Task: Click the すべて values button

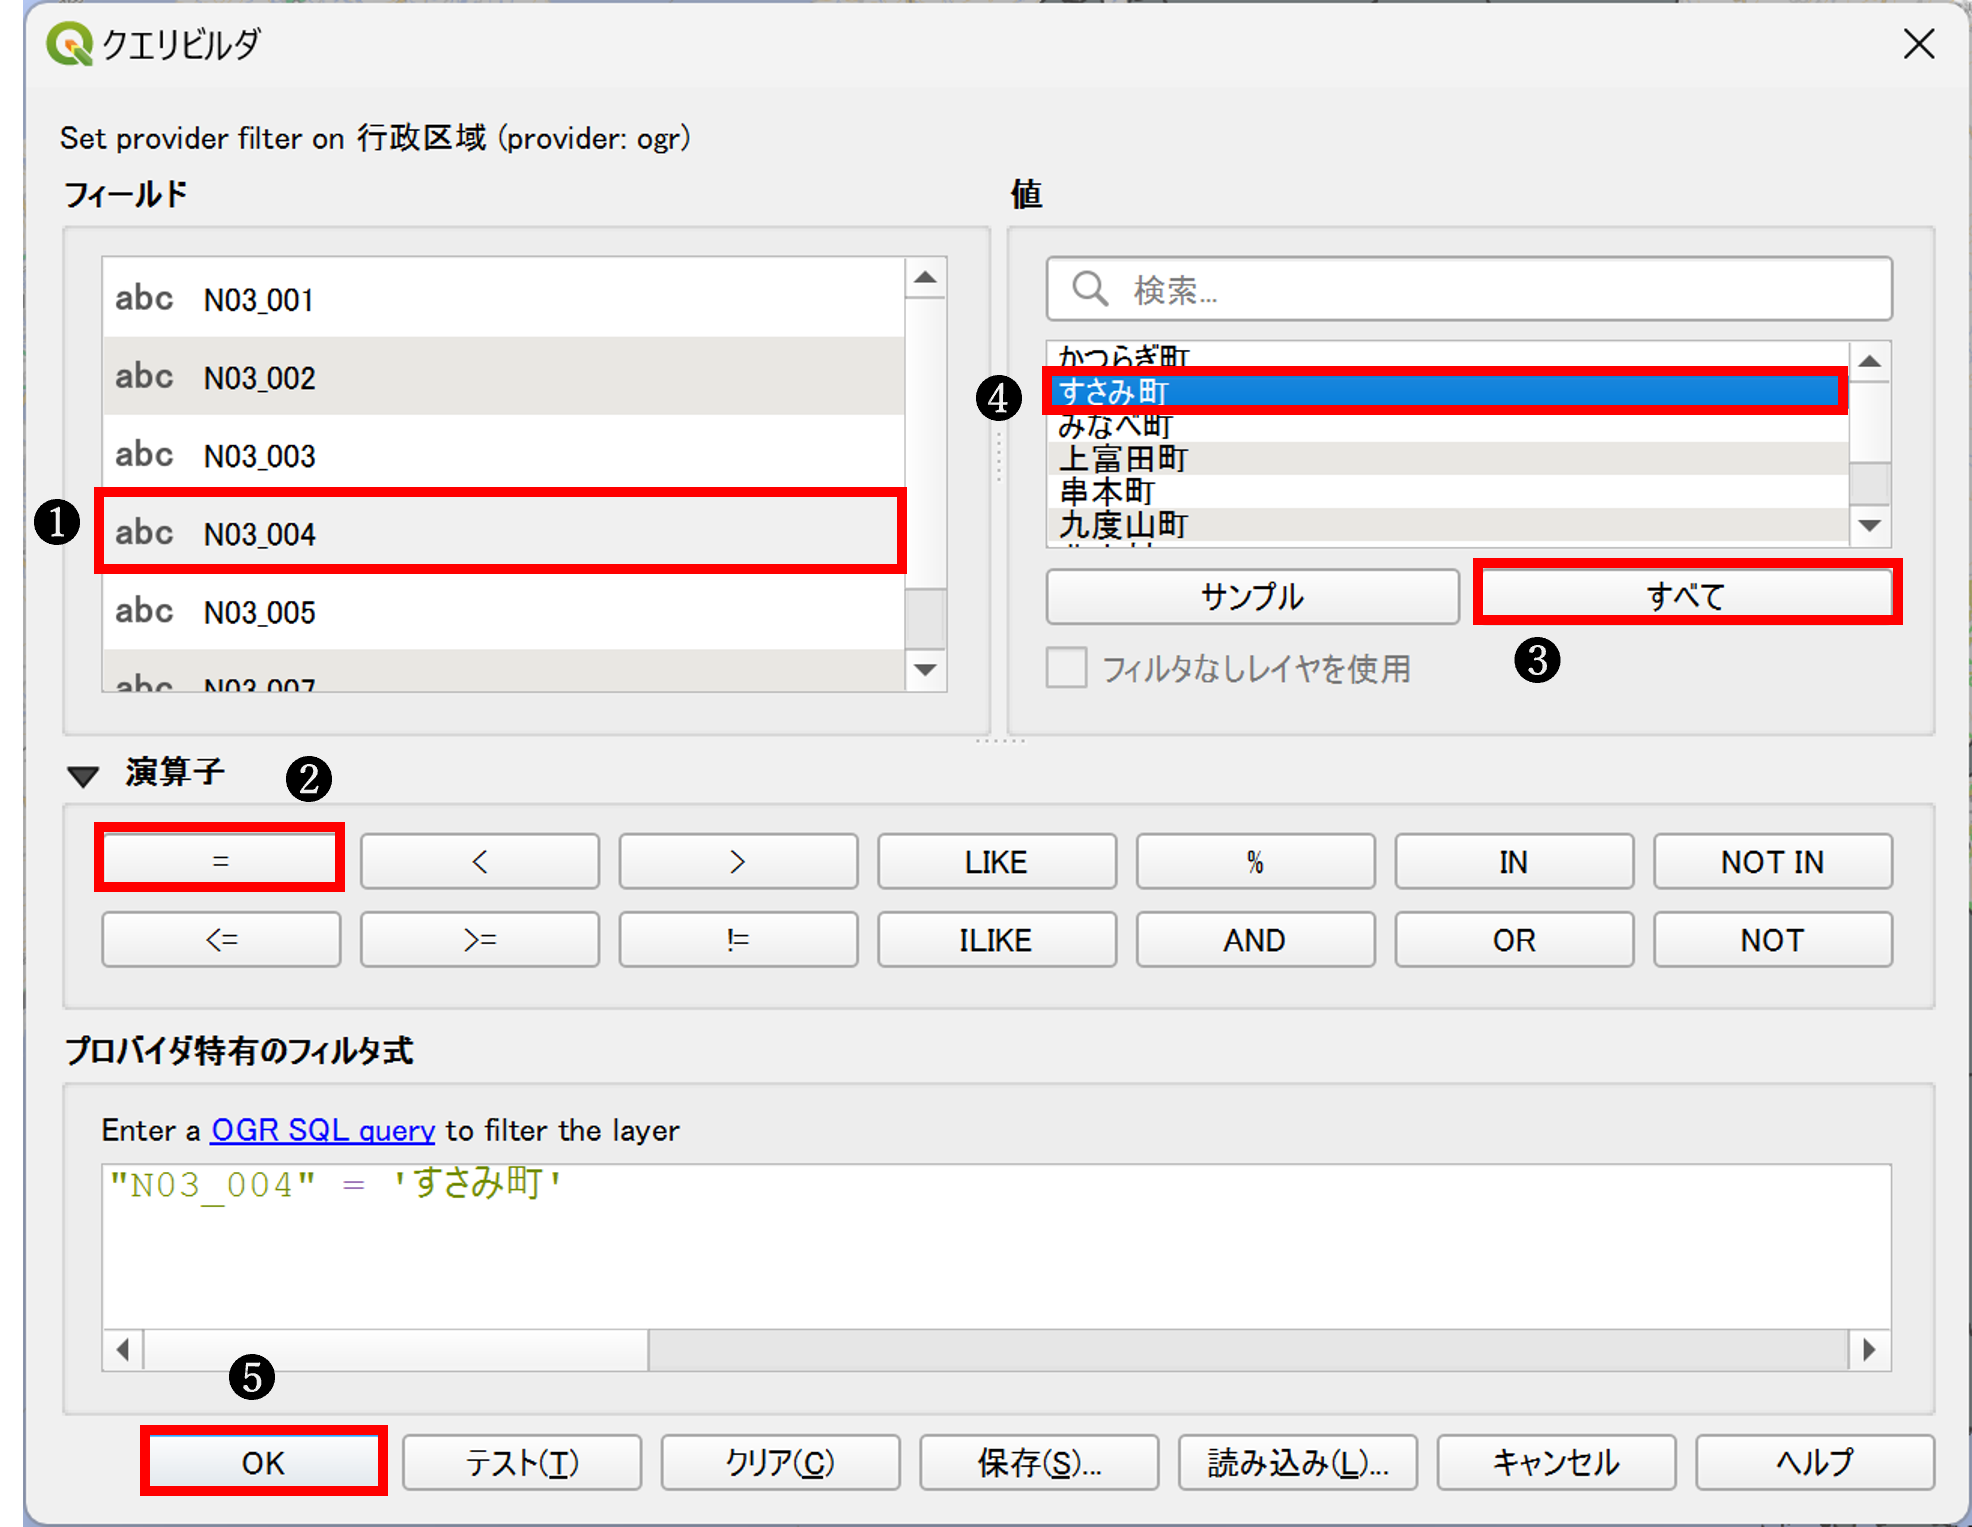Action: (1686, 595)
